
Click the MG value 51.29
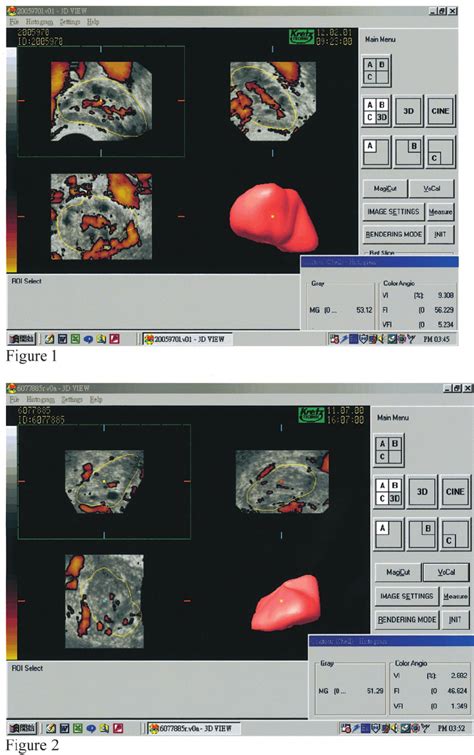click(x=375, y=690)
